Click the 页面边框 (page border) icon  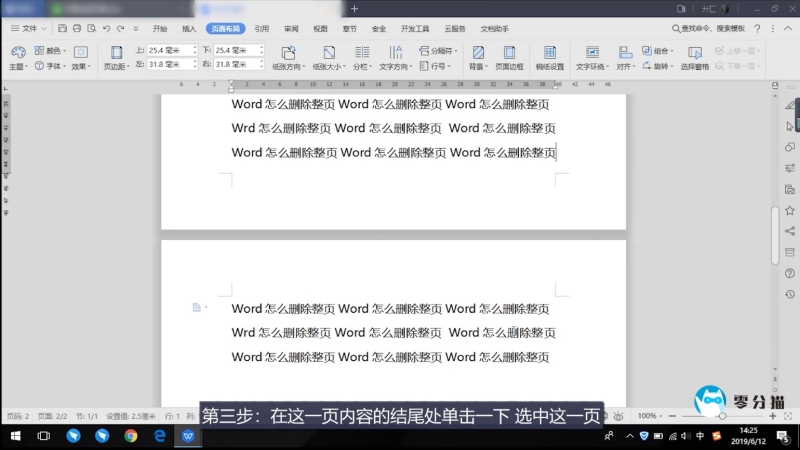coord(510,56)
